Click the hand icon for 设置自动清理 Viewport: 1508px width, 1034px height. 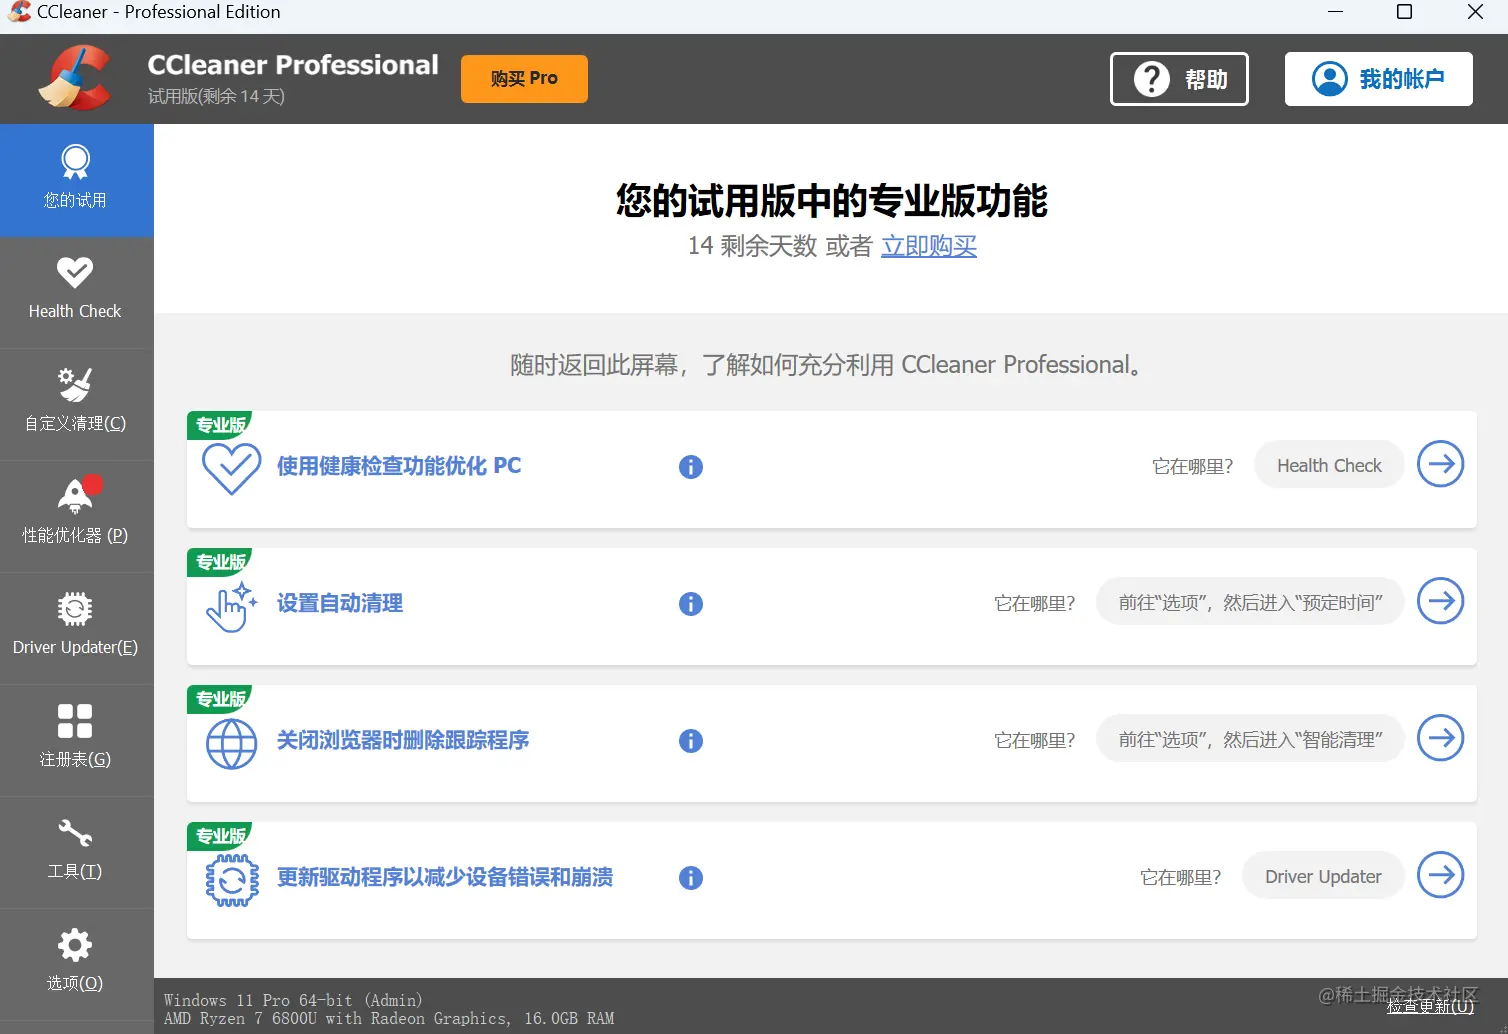[231, 605]
